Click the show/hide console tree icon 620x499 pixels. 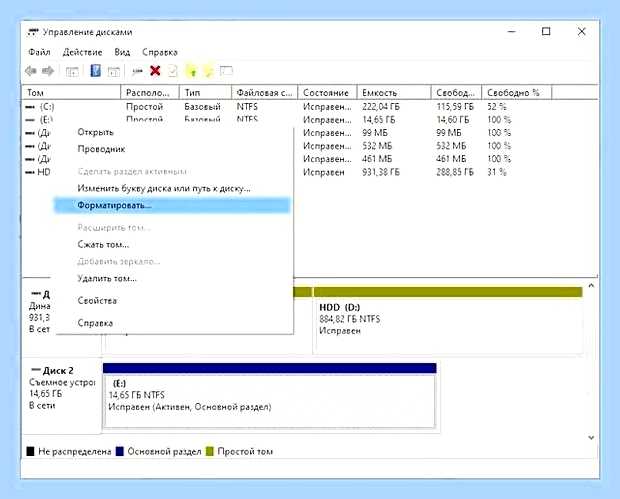pyautogui.click(x=72, y=72)
